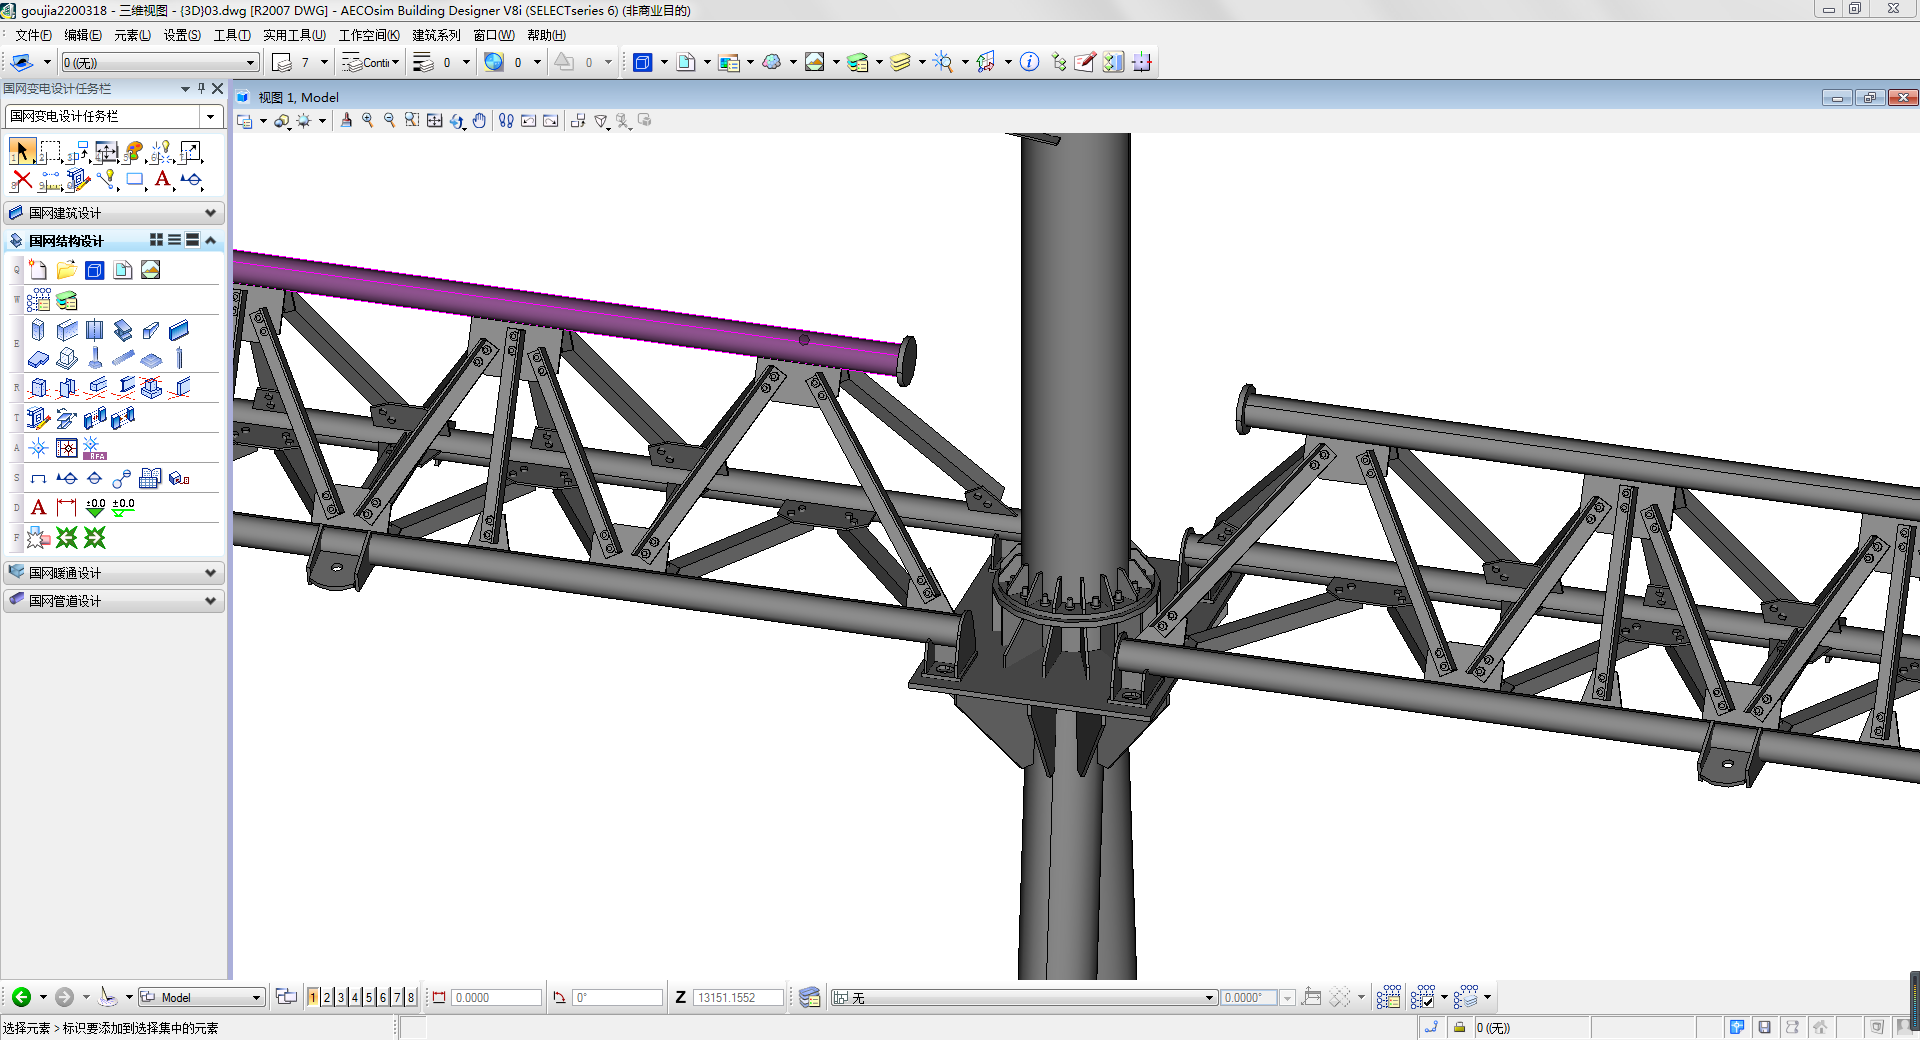This screenshot has height=1040, width=1920.
Task: Toggle view number 8 button
Action: point(411,997)
